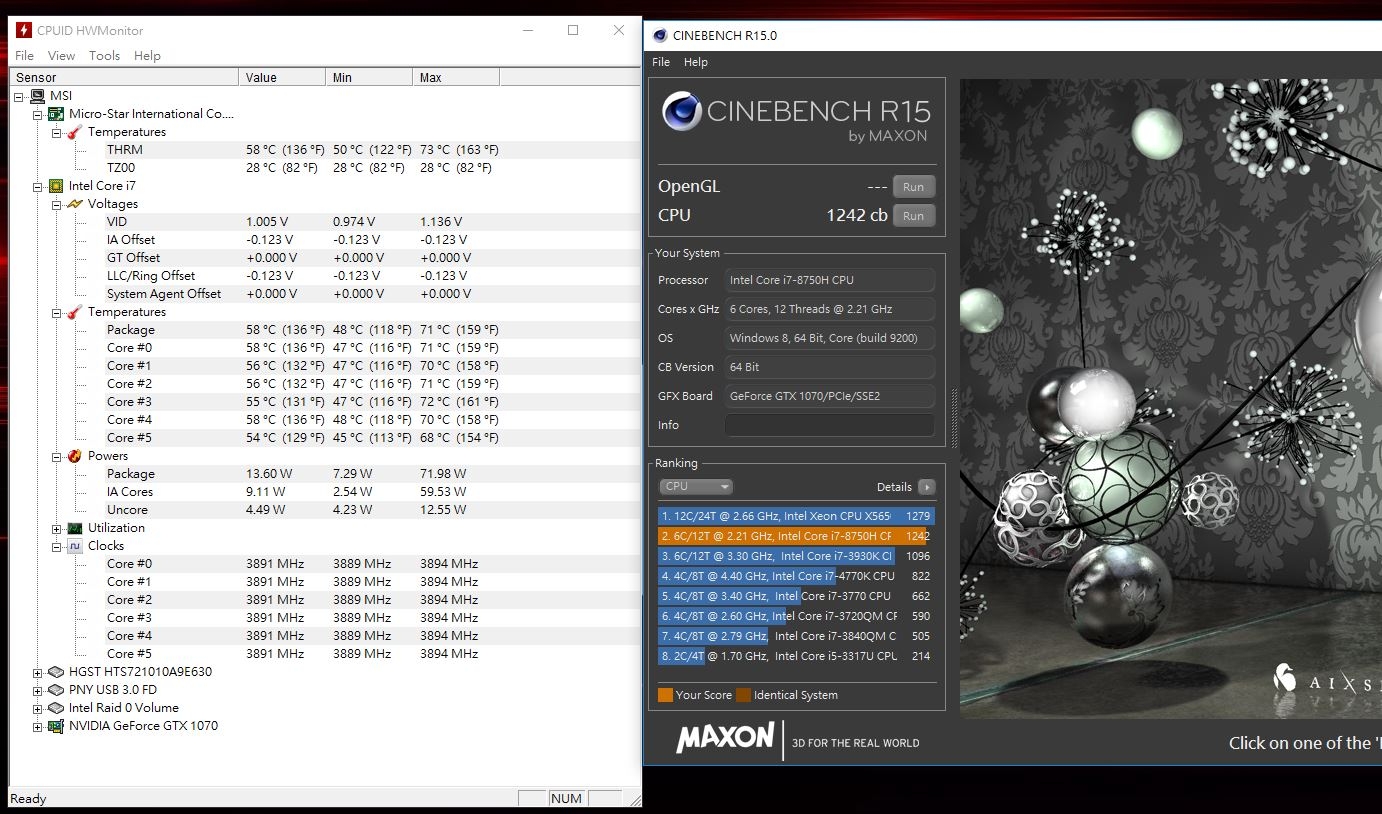This screenshot has width=1382, height=814.
Task: Click the flame icon next to Powers
Action: click(x=75, y=456)
